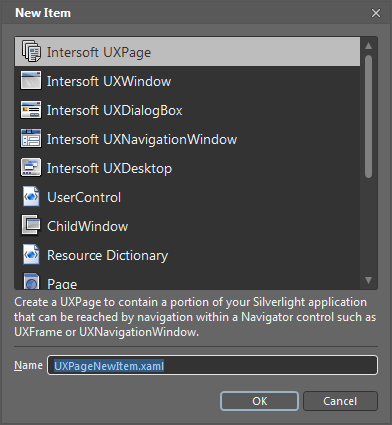The width and height of the screenshot is (392, 425).
Task: Click the Intersoft UXNavigationWindow template icon
Action: tap(31, 138)
